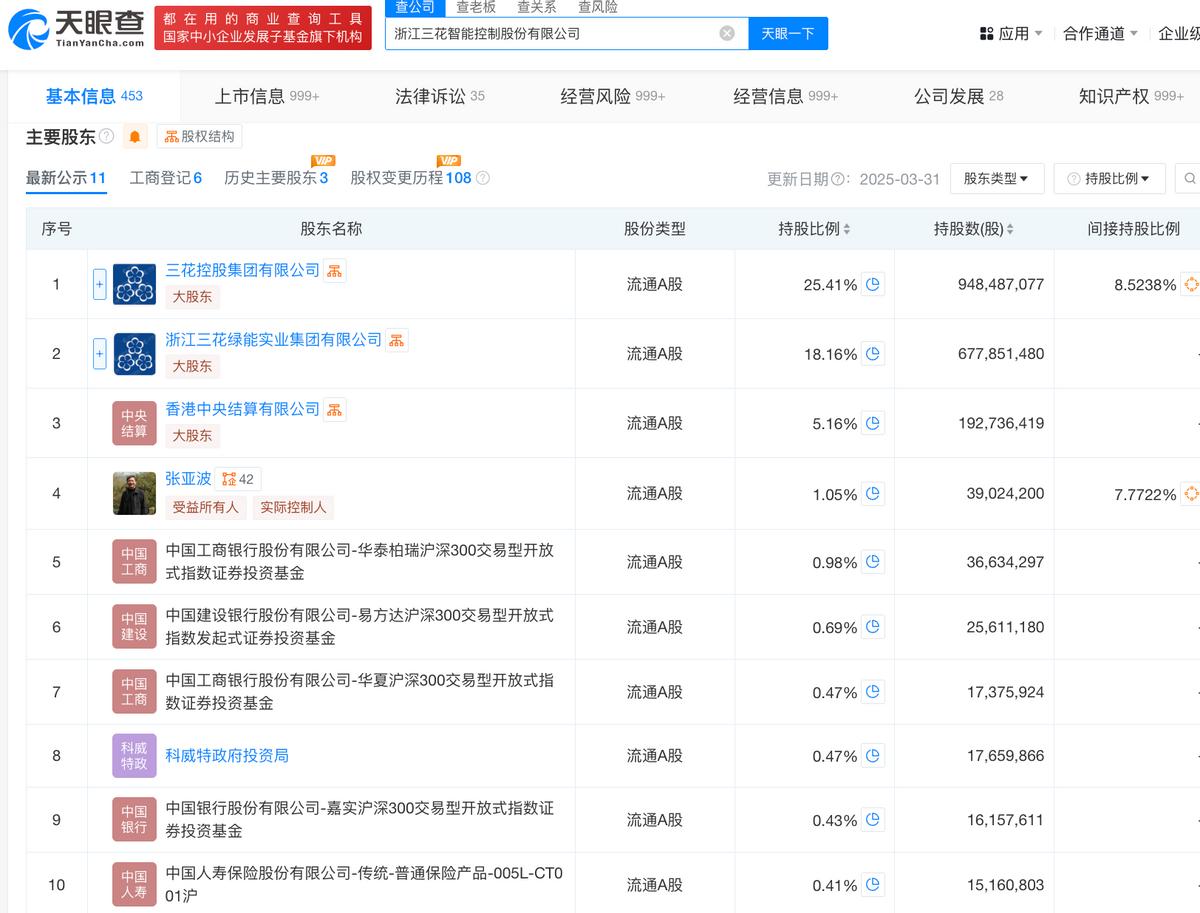This screenshot has height=913, width=1200.
Task: Click 张亚波 profile photo thumbnail
Action: point(134,493)
